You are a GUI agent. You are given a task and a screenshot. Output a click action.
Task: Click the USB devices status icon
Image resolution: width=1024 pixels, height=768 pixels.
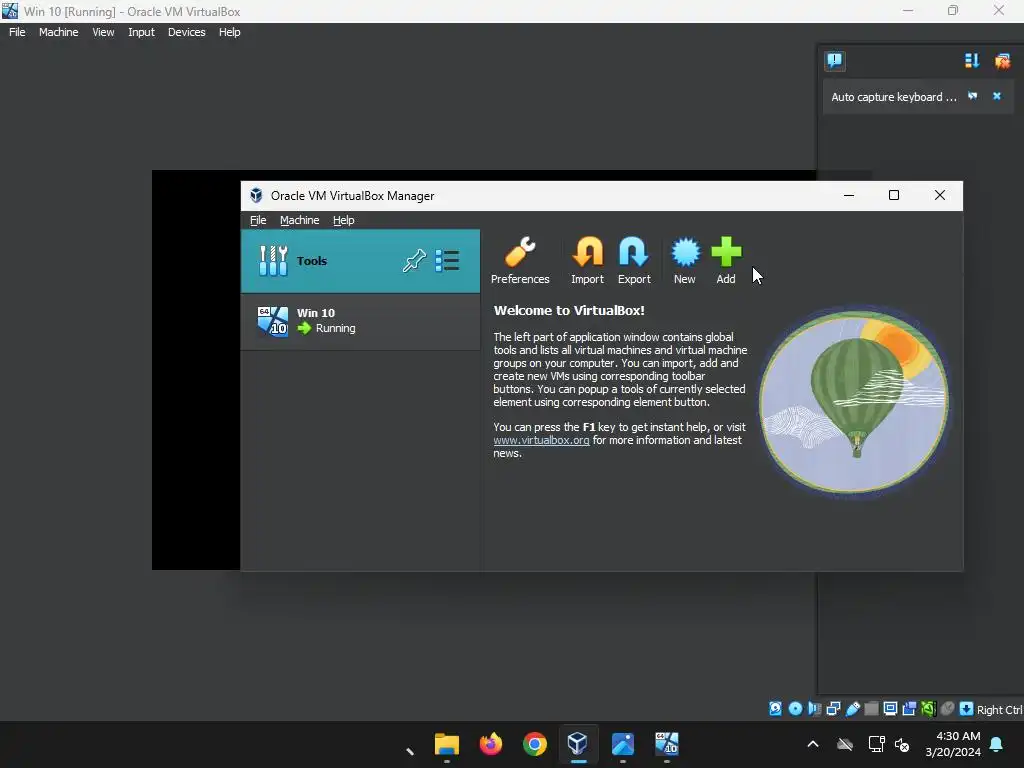click(x=852, y=709)
